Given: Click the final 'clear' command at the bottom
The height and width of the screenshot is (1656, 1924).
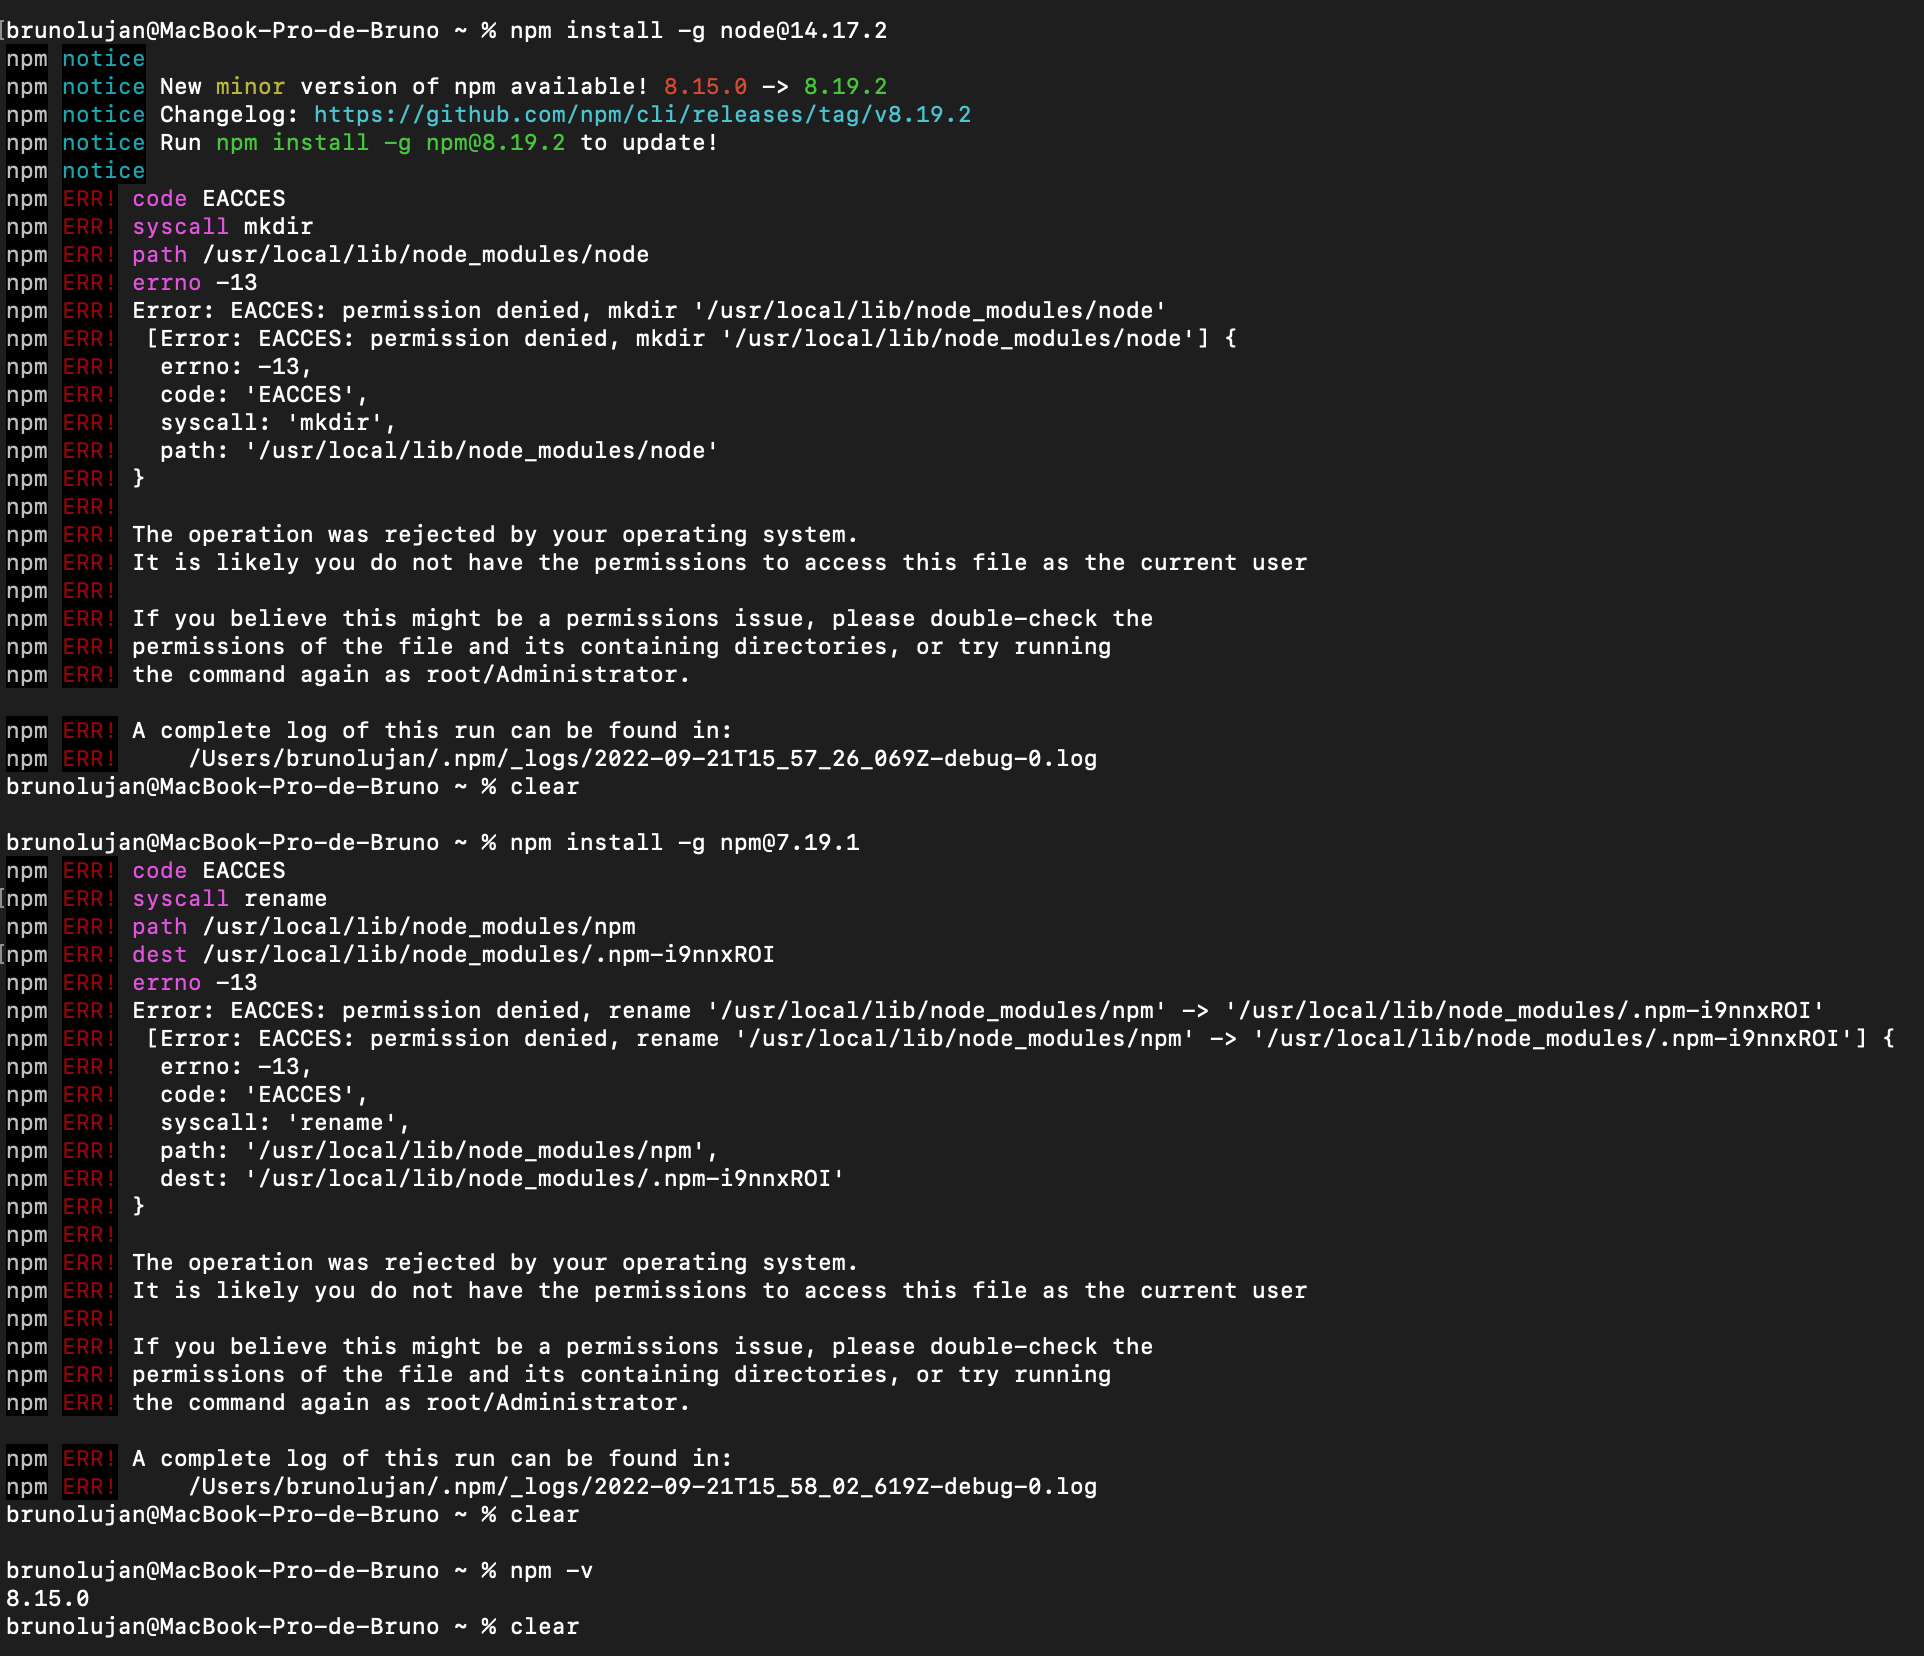Looking at the screenshot, I should pyautogui.click(x=544, y=1627).
